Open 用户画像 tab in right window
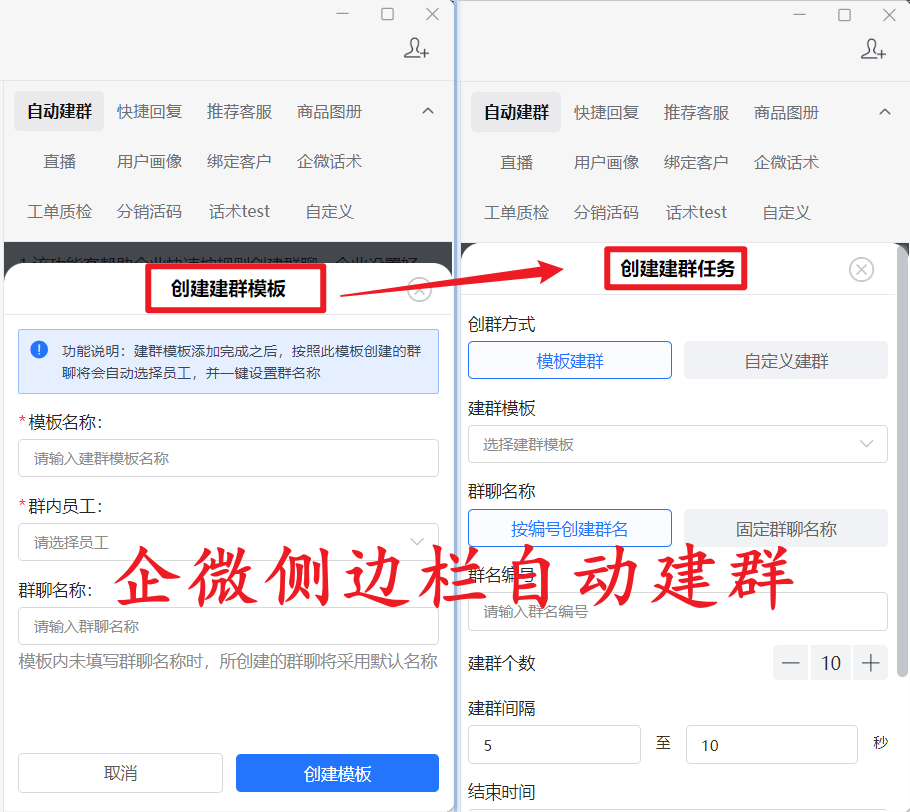This screenshot has height=812, width=910. 606,162
